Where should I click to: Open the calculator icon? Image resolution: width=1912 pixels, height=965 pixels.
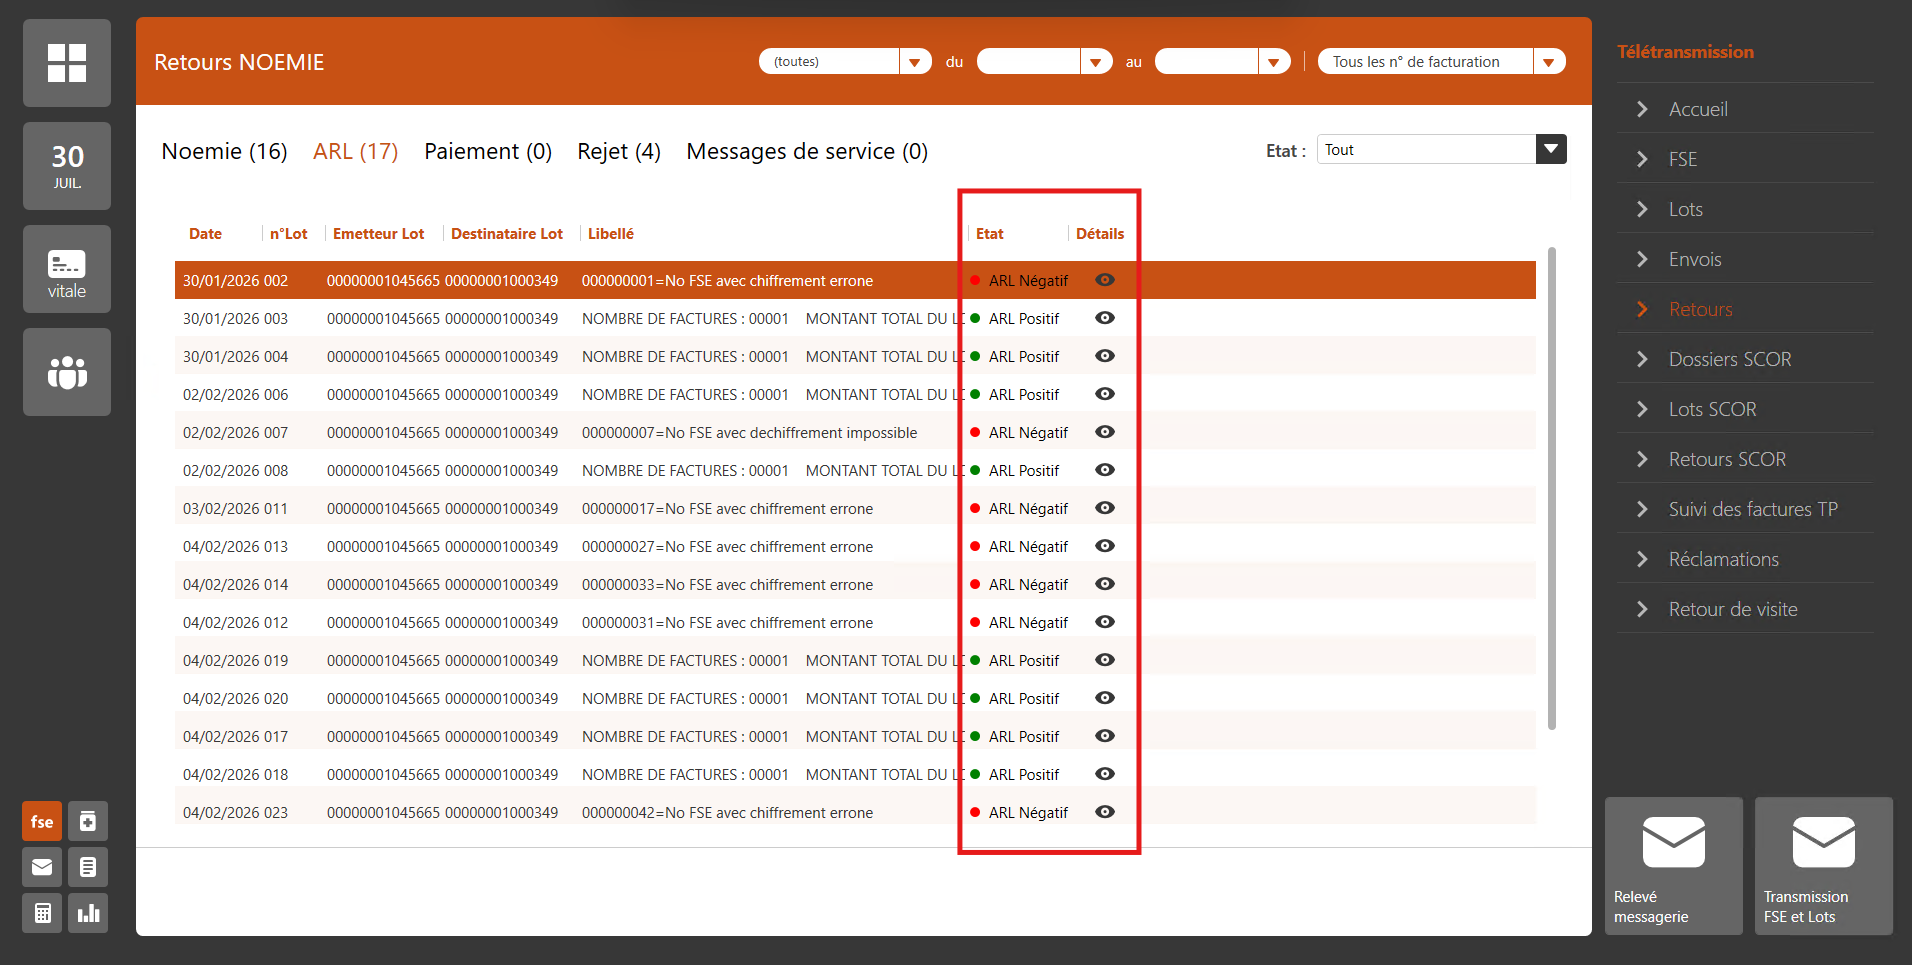[x=42, y=913]
